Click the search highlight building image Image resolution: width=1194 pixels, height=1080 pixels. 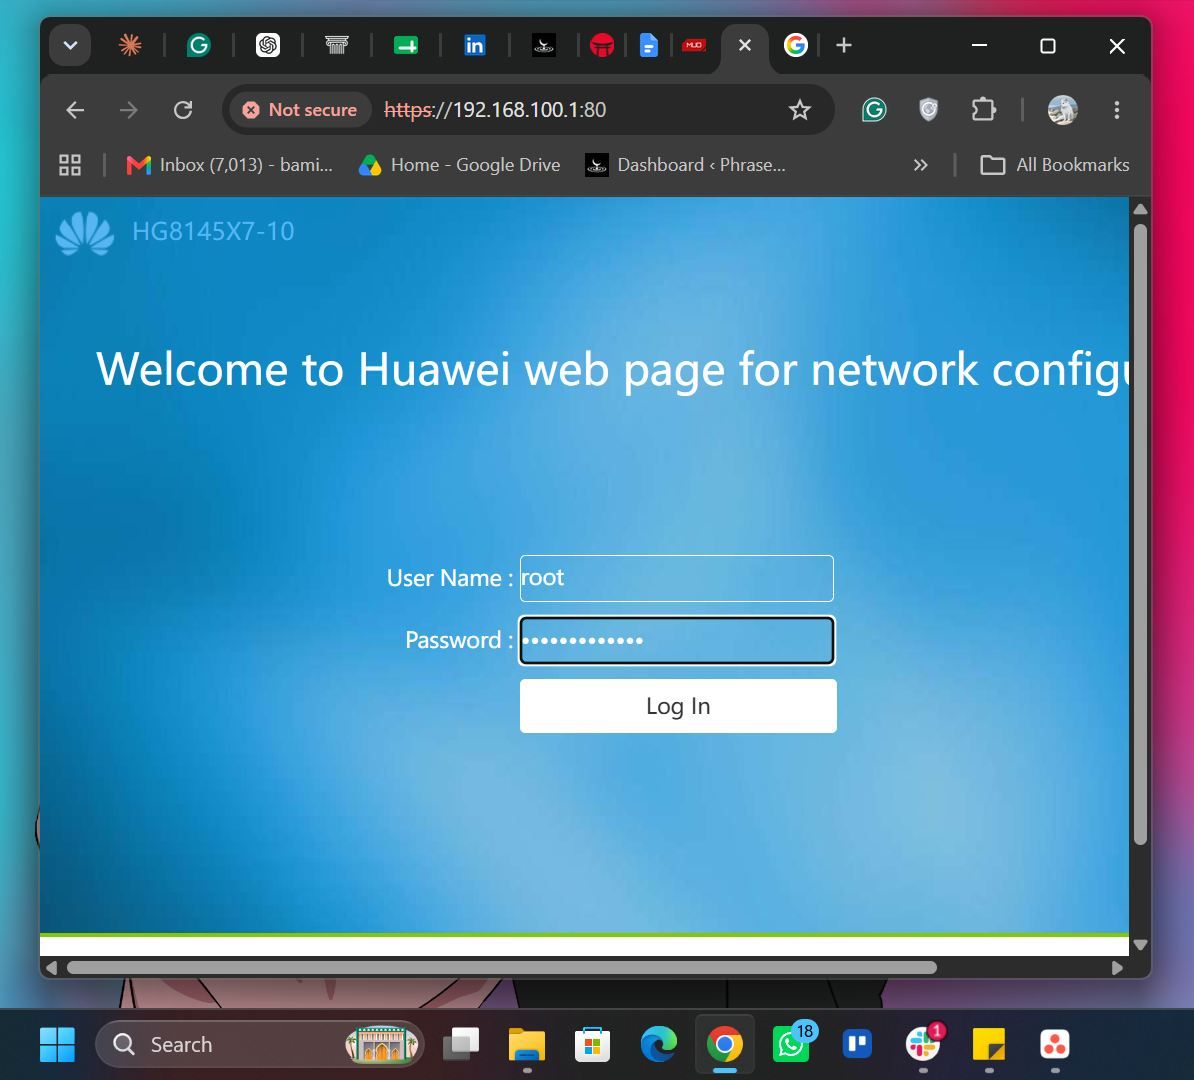382,1044
